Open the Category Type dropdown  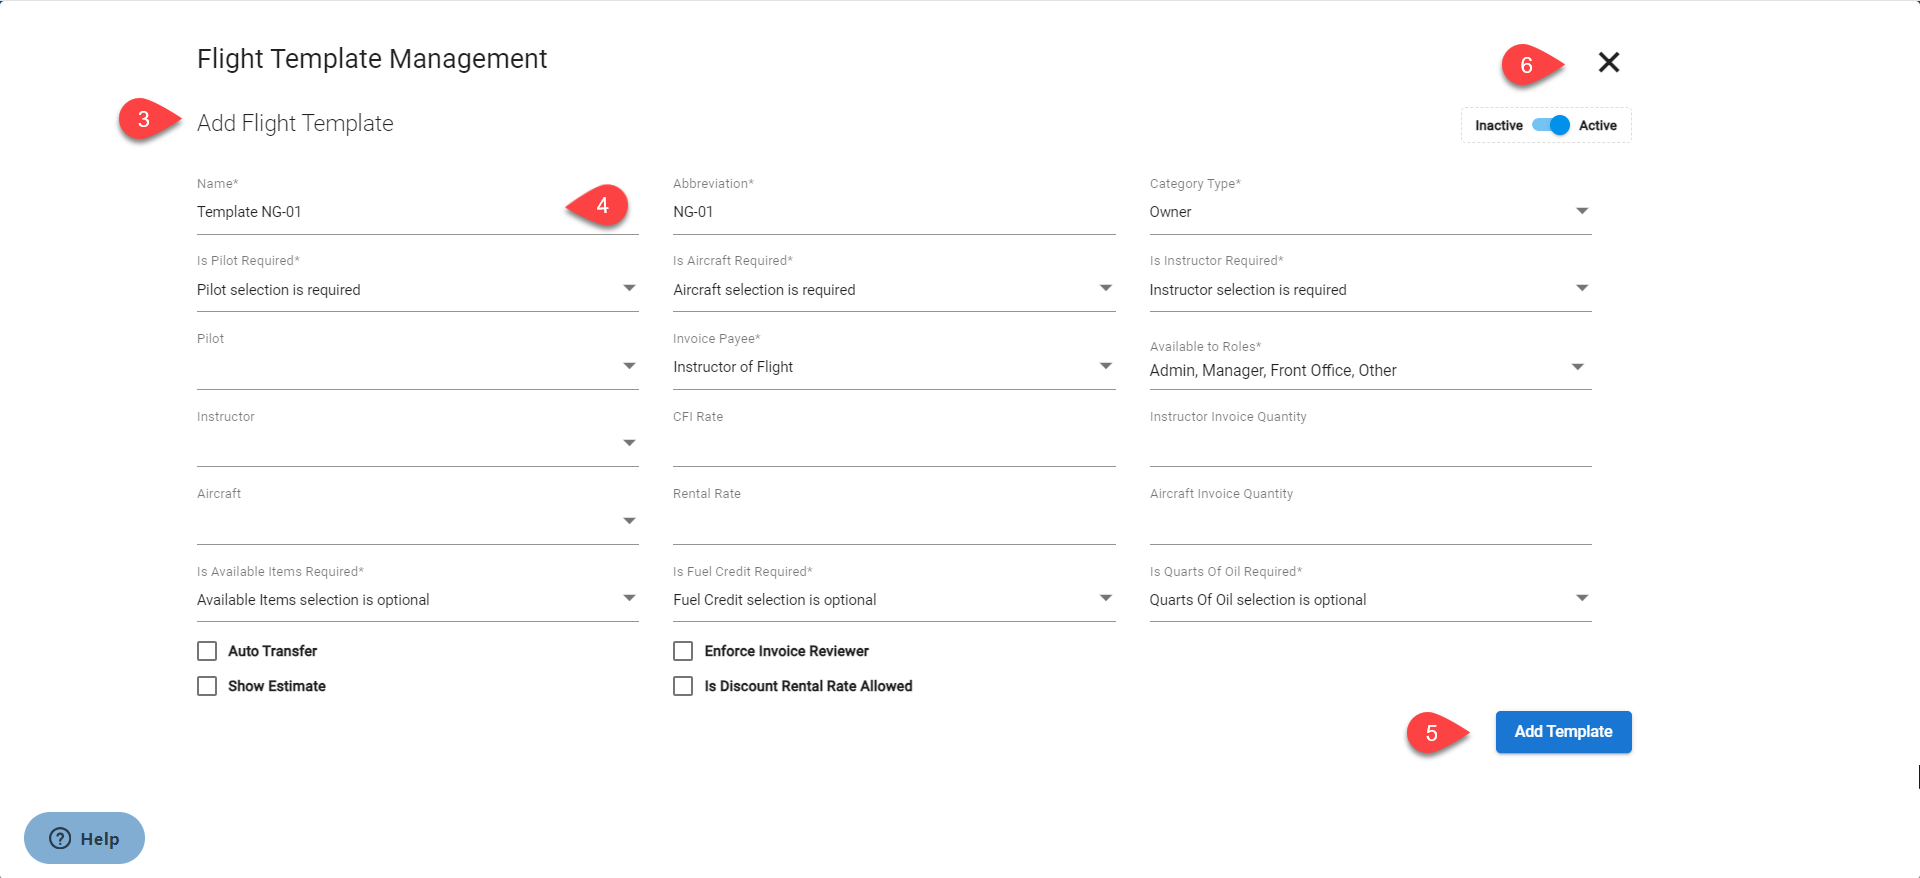click(x=1369, y=212)
